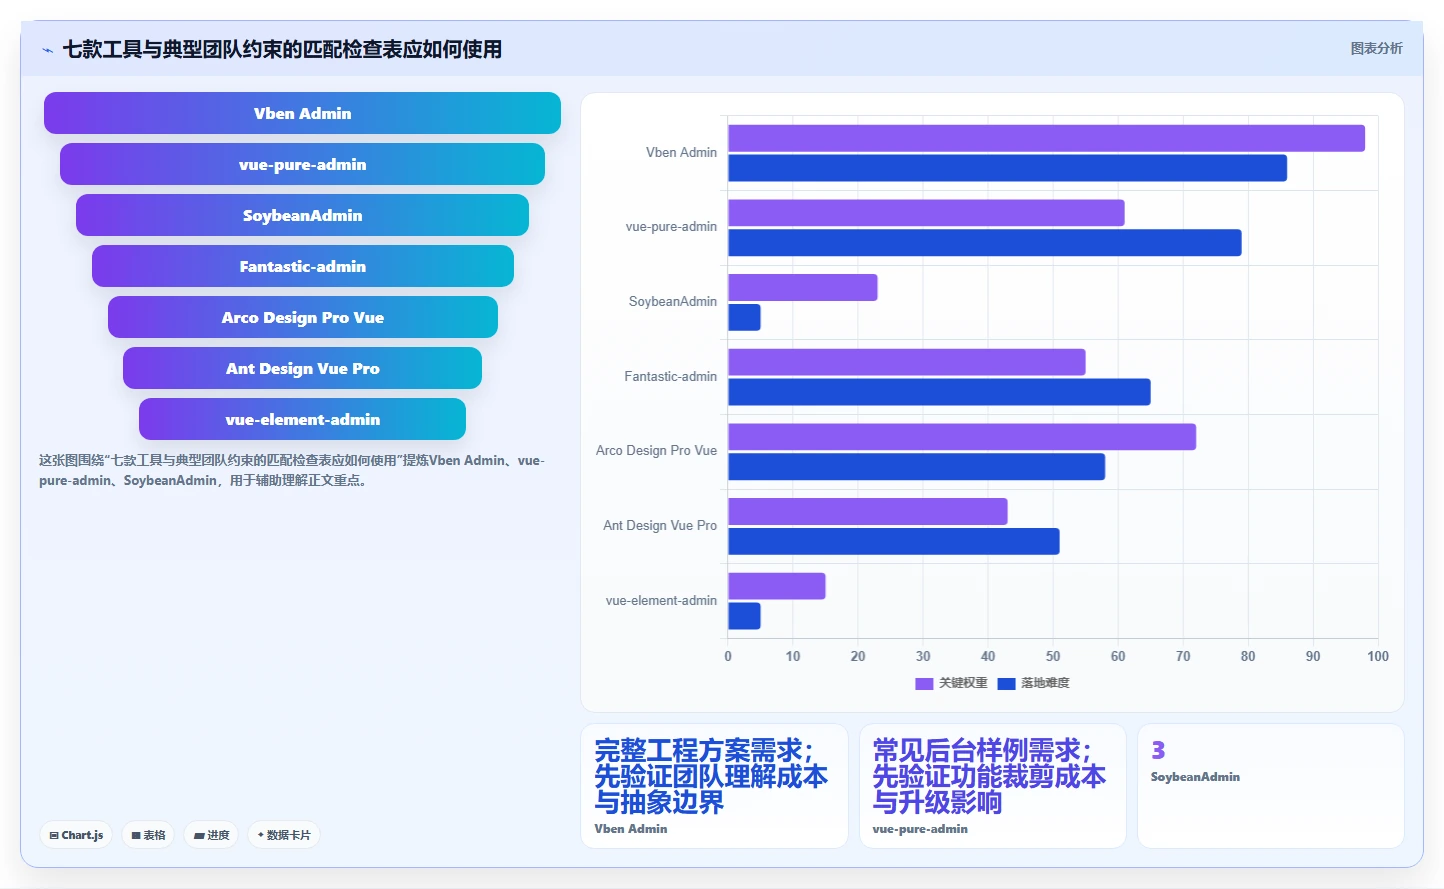Click the x-axis tick label 100
Image resolution: width=1444 pixels, height=889 pixels.
click(x=1378, y=656)
